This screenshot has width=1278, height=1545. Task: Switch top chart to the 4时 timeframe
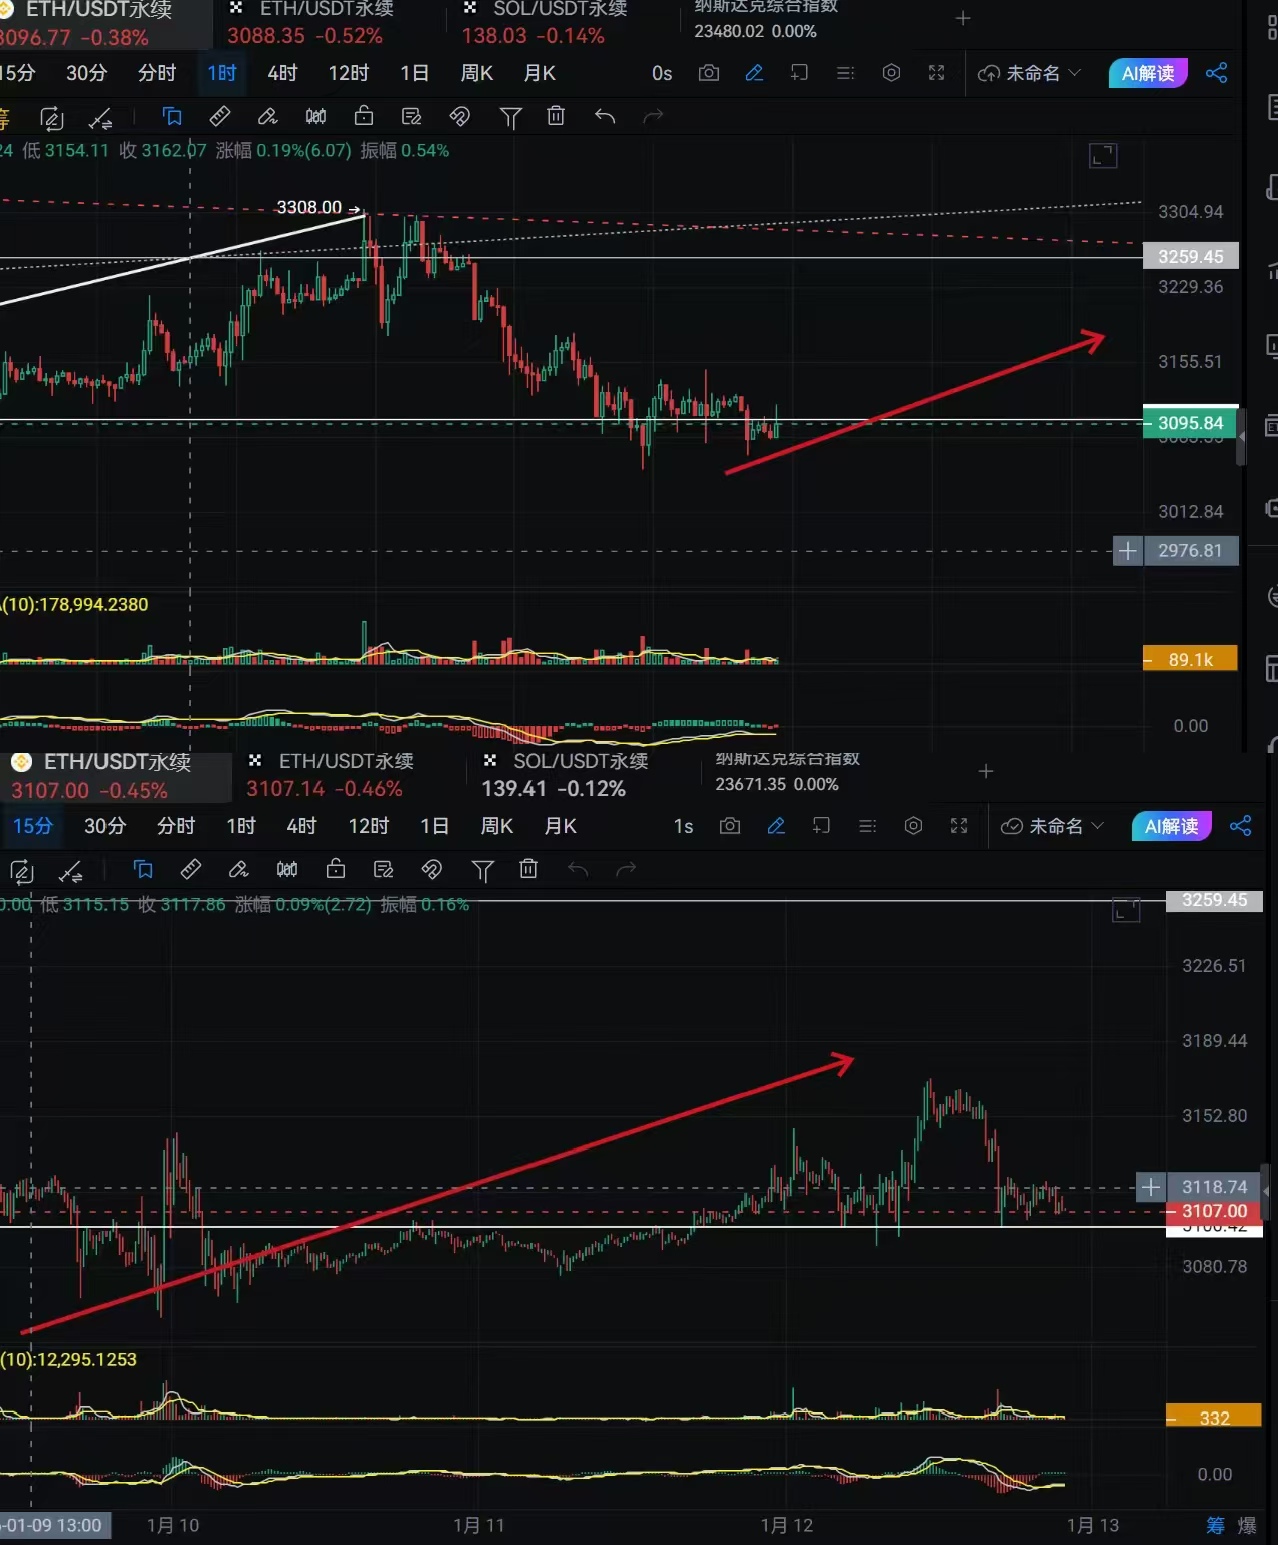click(282, 73)
